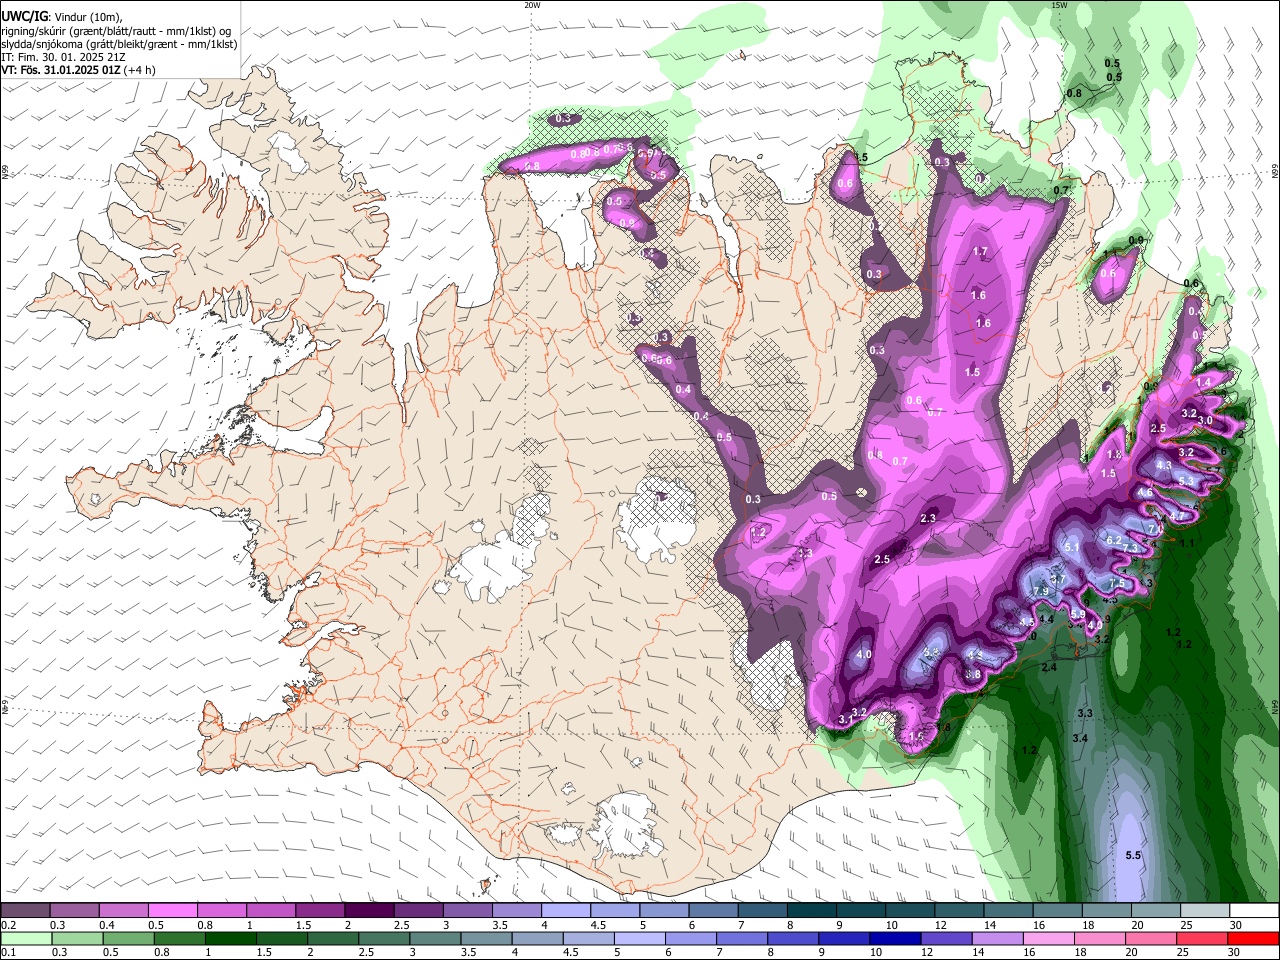
Task: Click the 0.2 dark mauve snow legend swatch
Action: point(25,911)
